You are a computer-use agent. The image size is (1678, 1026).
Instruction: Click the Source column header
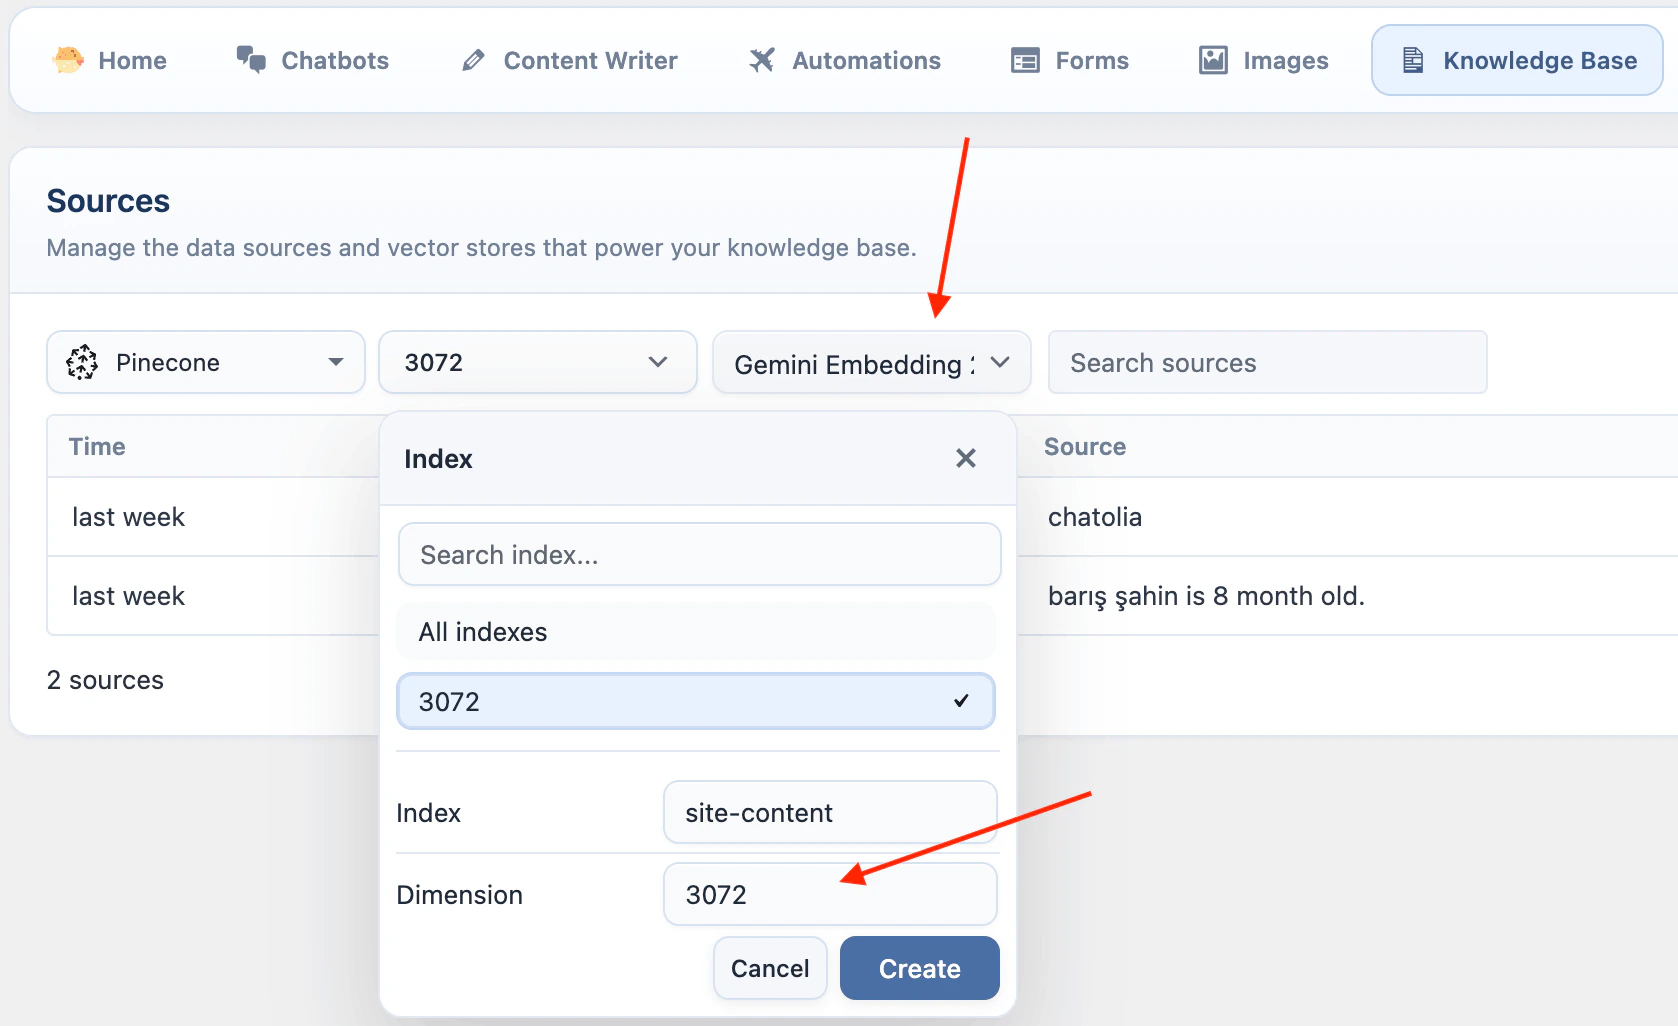click(1085, 447)
